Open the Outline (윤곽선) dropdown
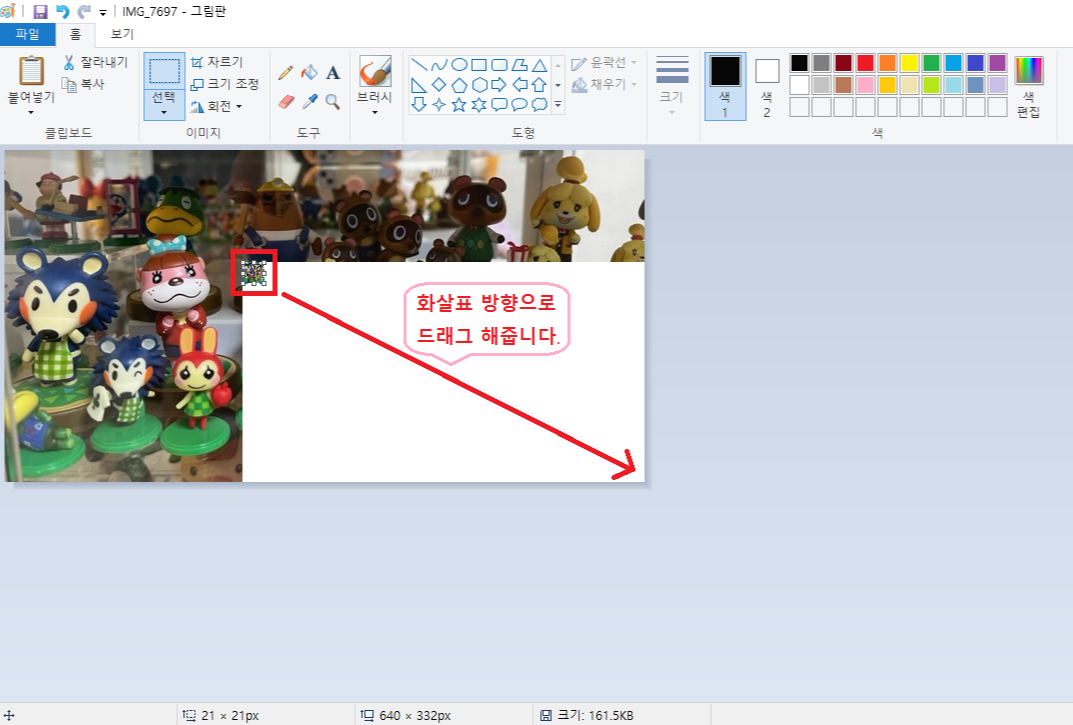1073x725 pixels. click(x=604, y=63)
